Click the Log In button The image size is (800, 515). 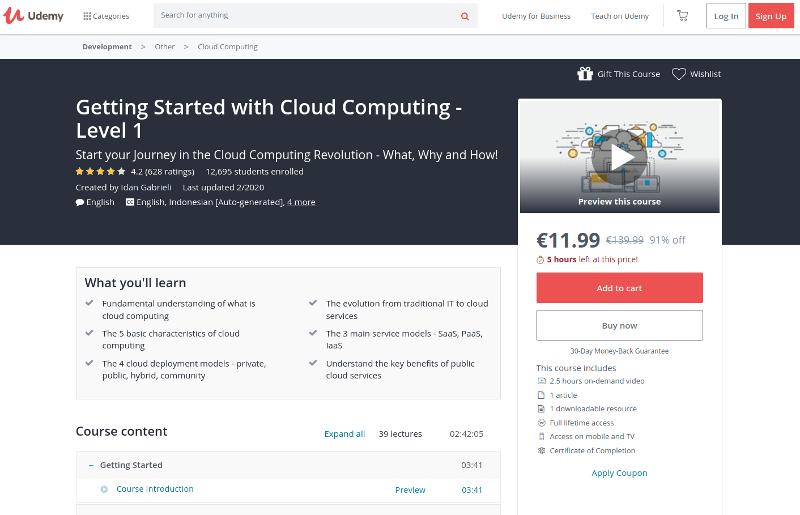tap(726, 16)
